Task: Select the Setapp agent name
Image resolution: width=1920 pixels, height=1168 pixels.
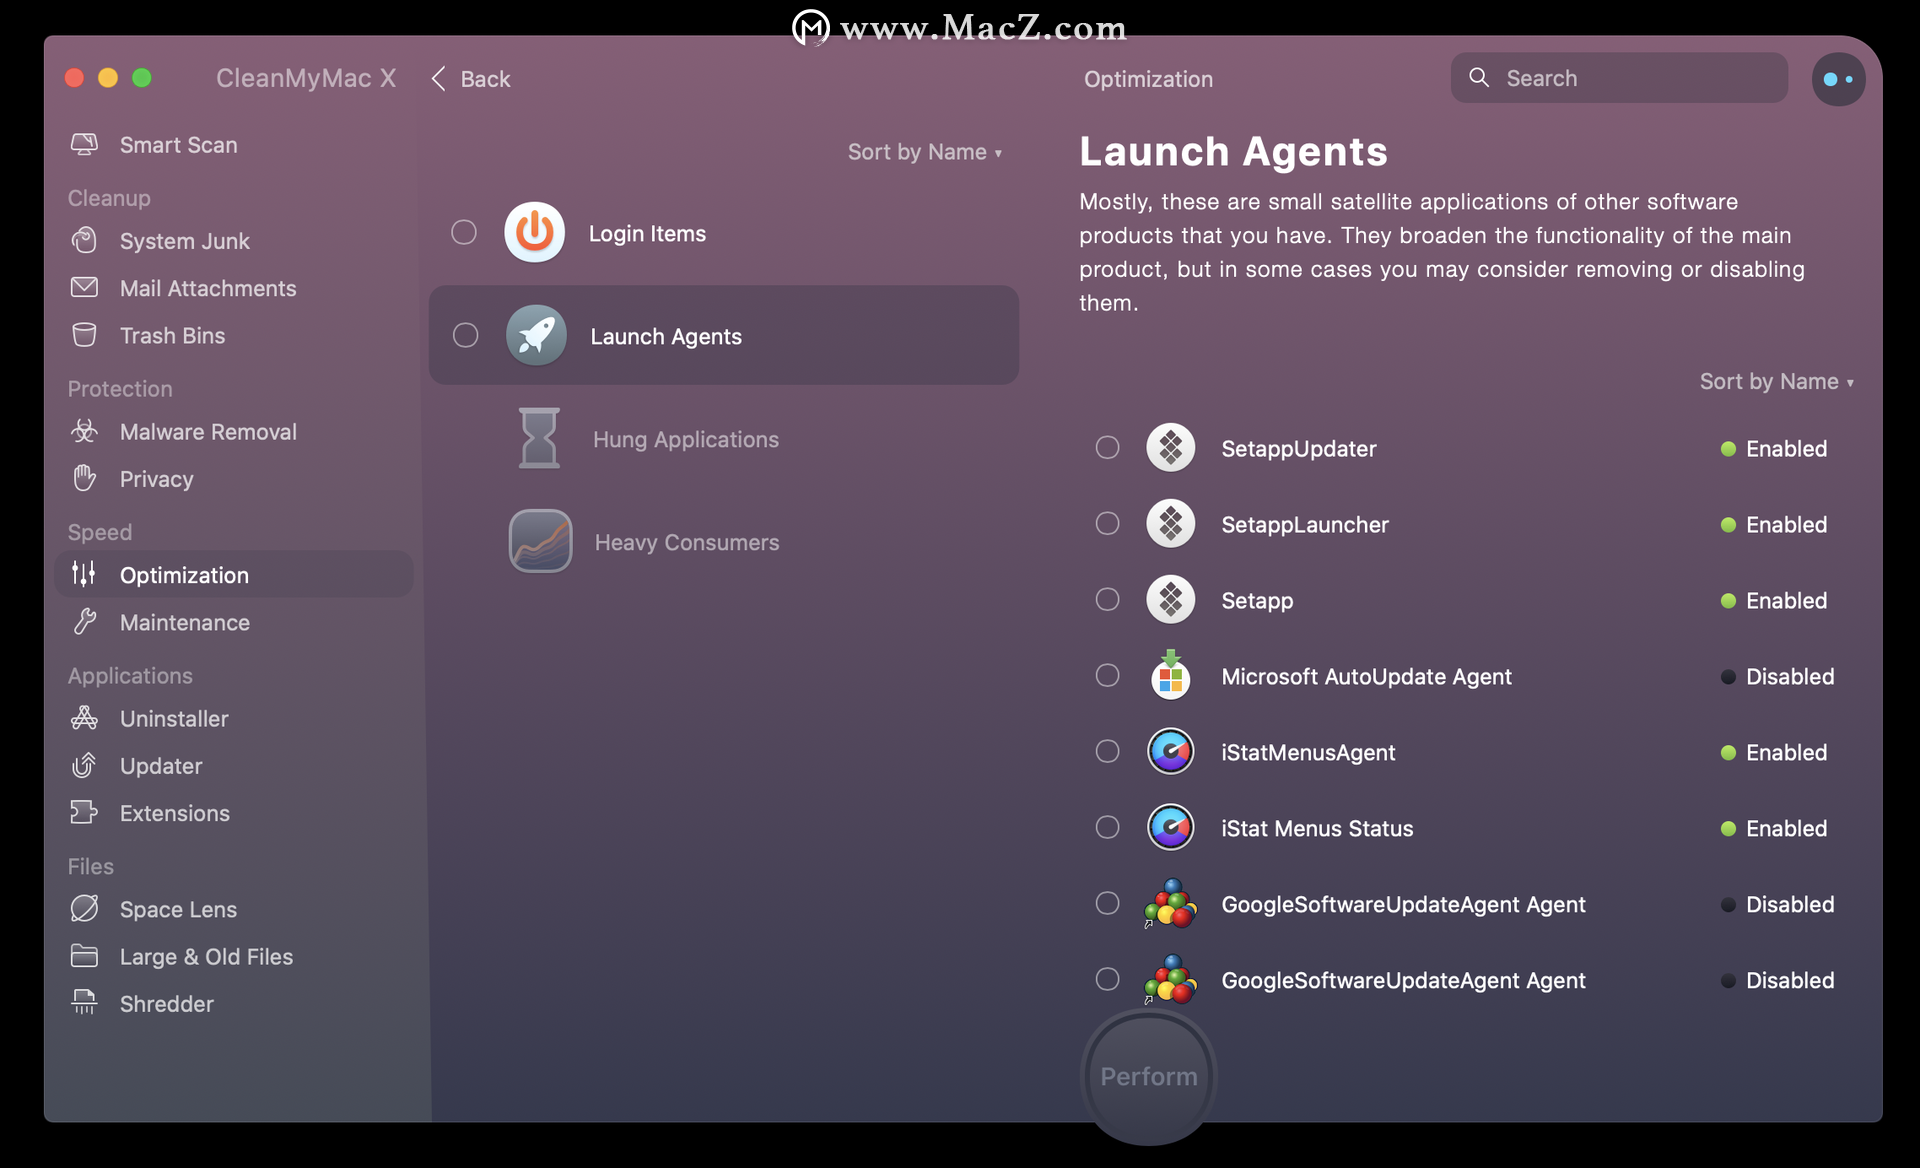Action: point(1257,601)
